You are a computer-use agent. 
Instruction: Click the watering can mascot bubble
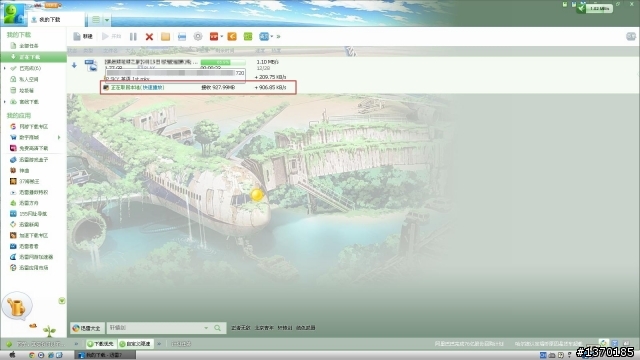(x=17, y=306)
